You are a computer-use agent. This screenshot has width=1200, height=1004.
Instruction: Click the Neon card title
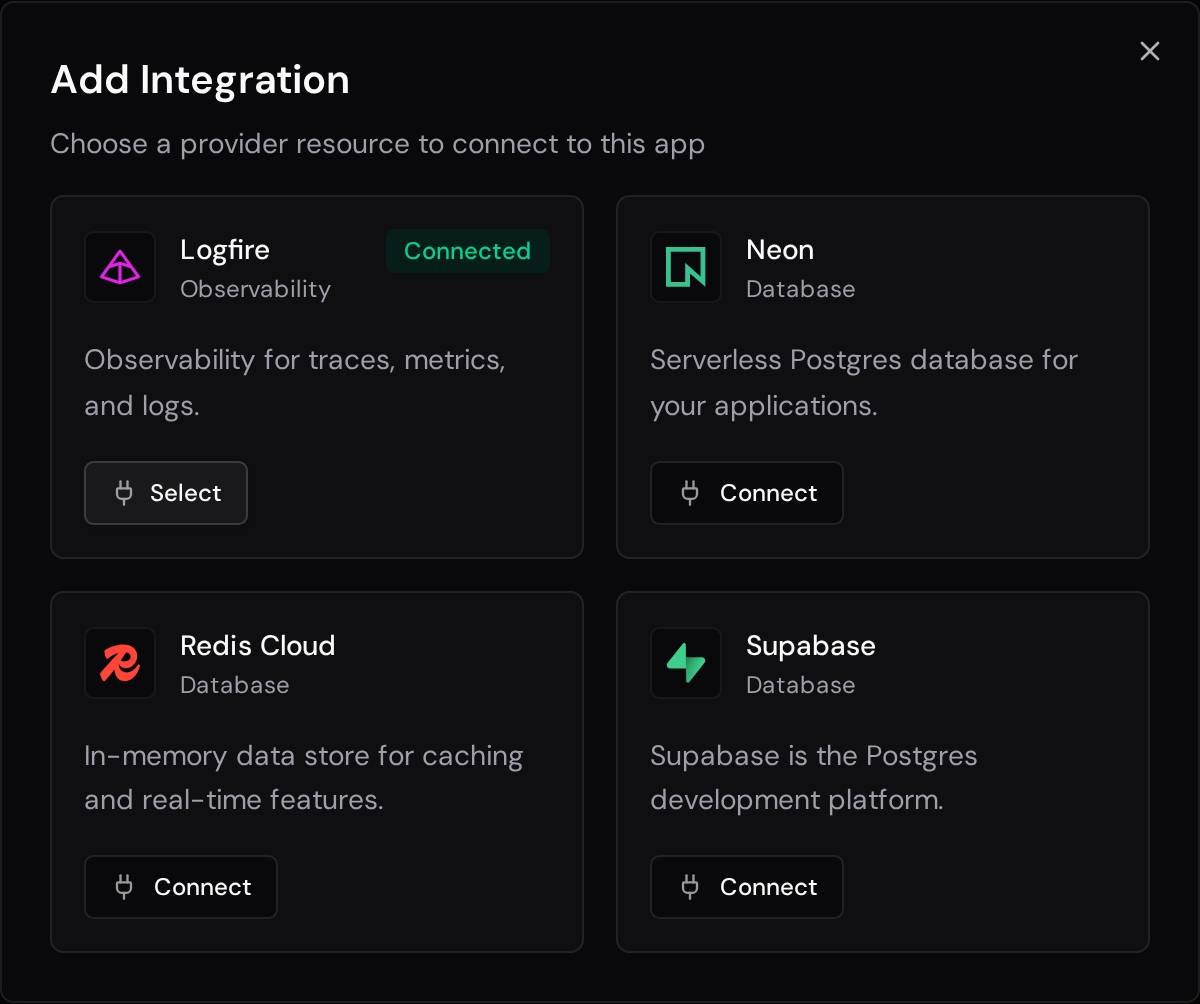click(780, 250)
